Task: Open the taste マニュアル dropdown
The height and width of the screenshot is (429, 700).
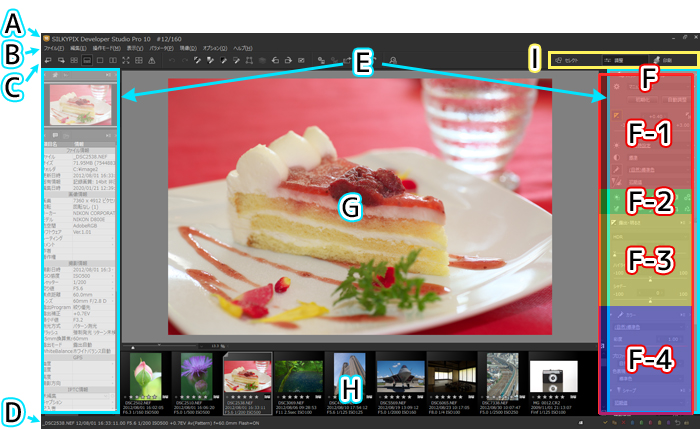Action: tap(658, 87)
